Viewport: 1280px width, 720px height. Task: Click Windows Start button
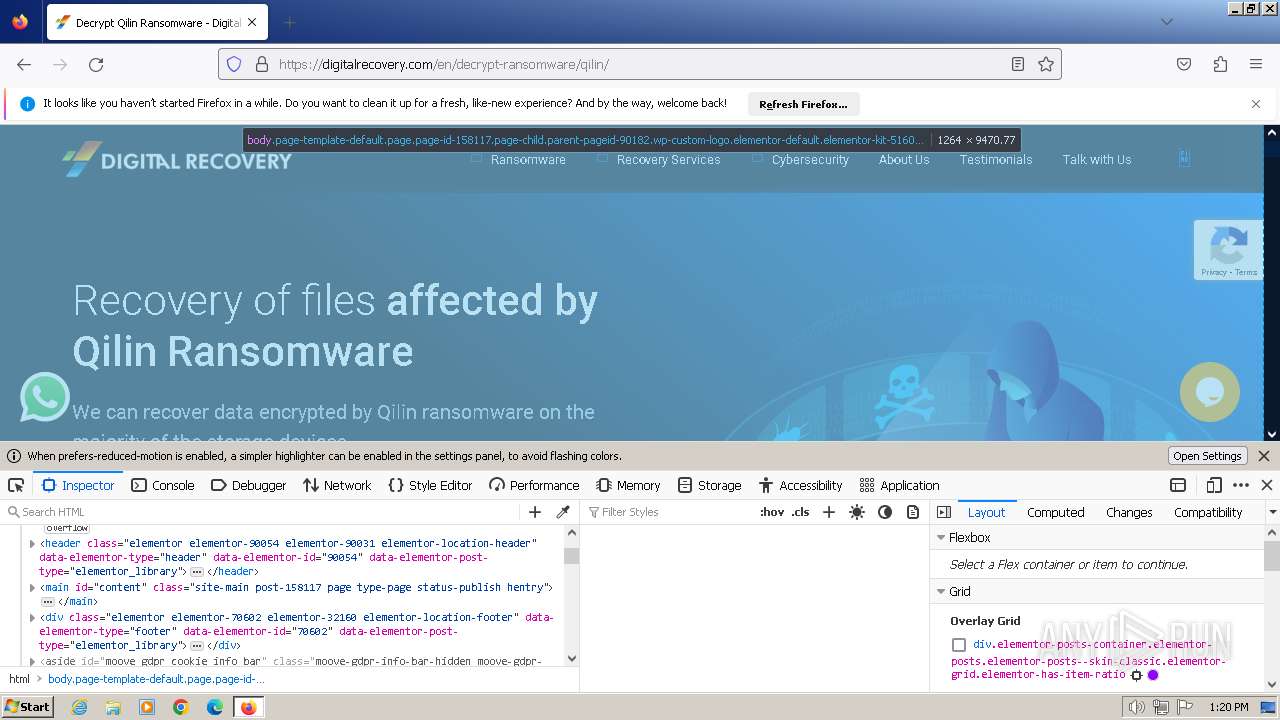point(27,707)
